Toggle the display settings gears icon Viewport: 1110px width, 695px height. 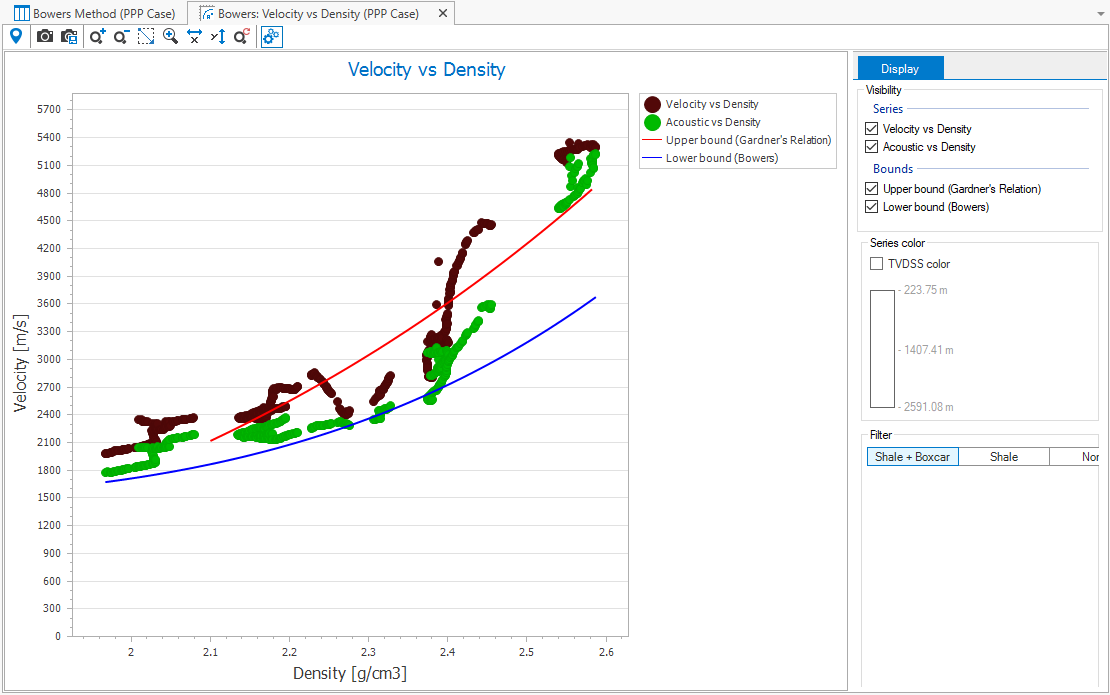coord(272,37)
